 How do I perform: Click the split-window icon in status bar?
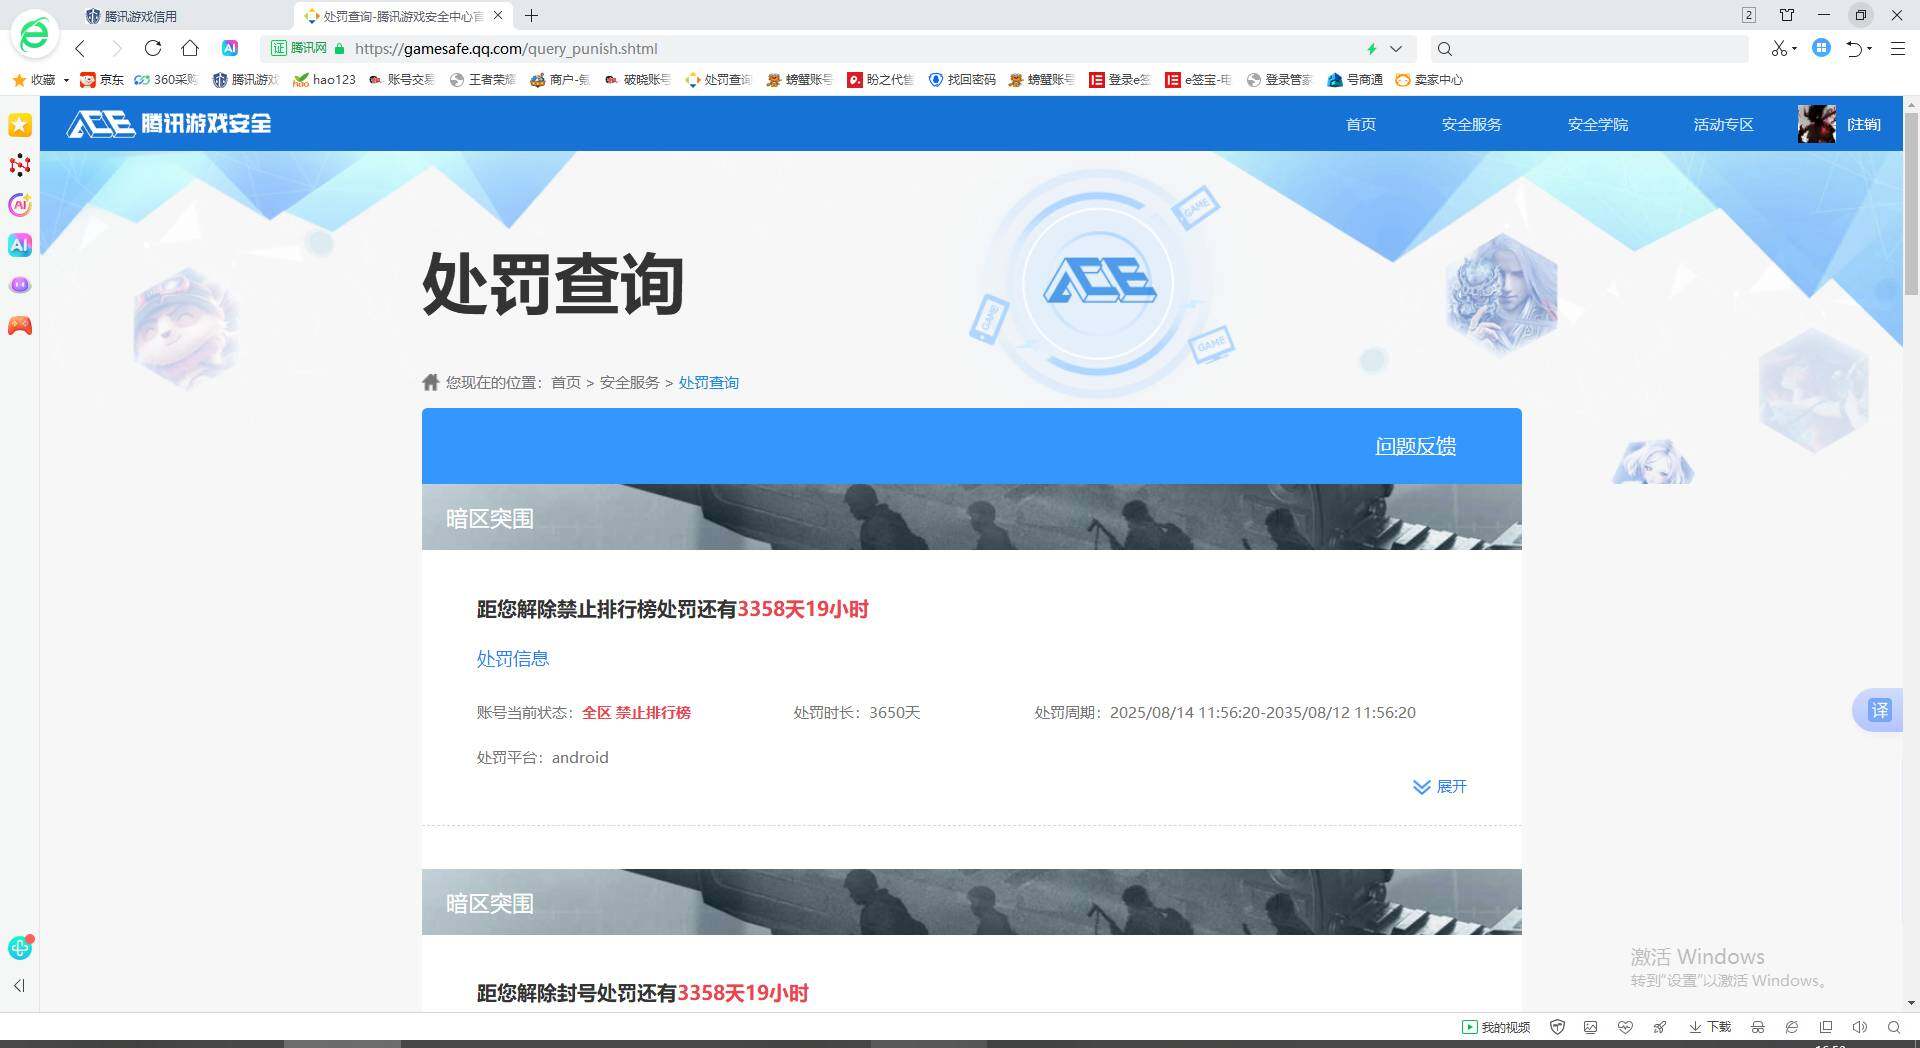1826,1027
